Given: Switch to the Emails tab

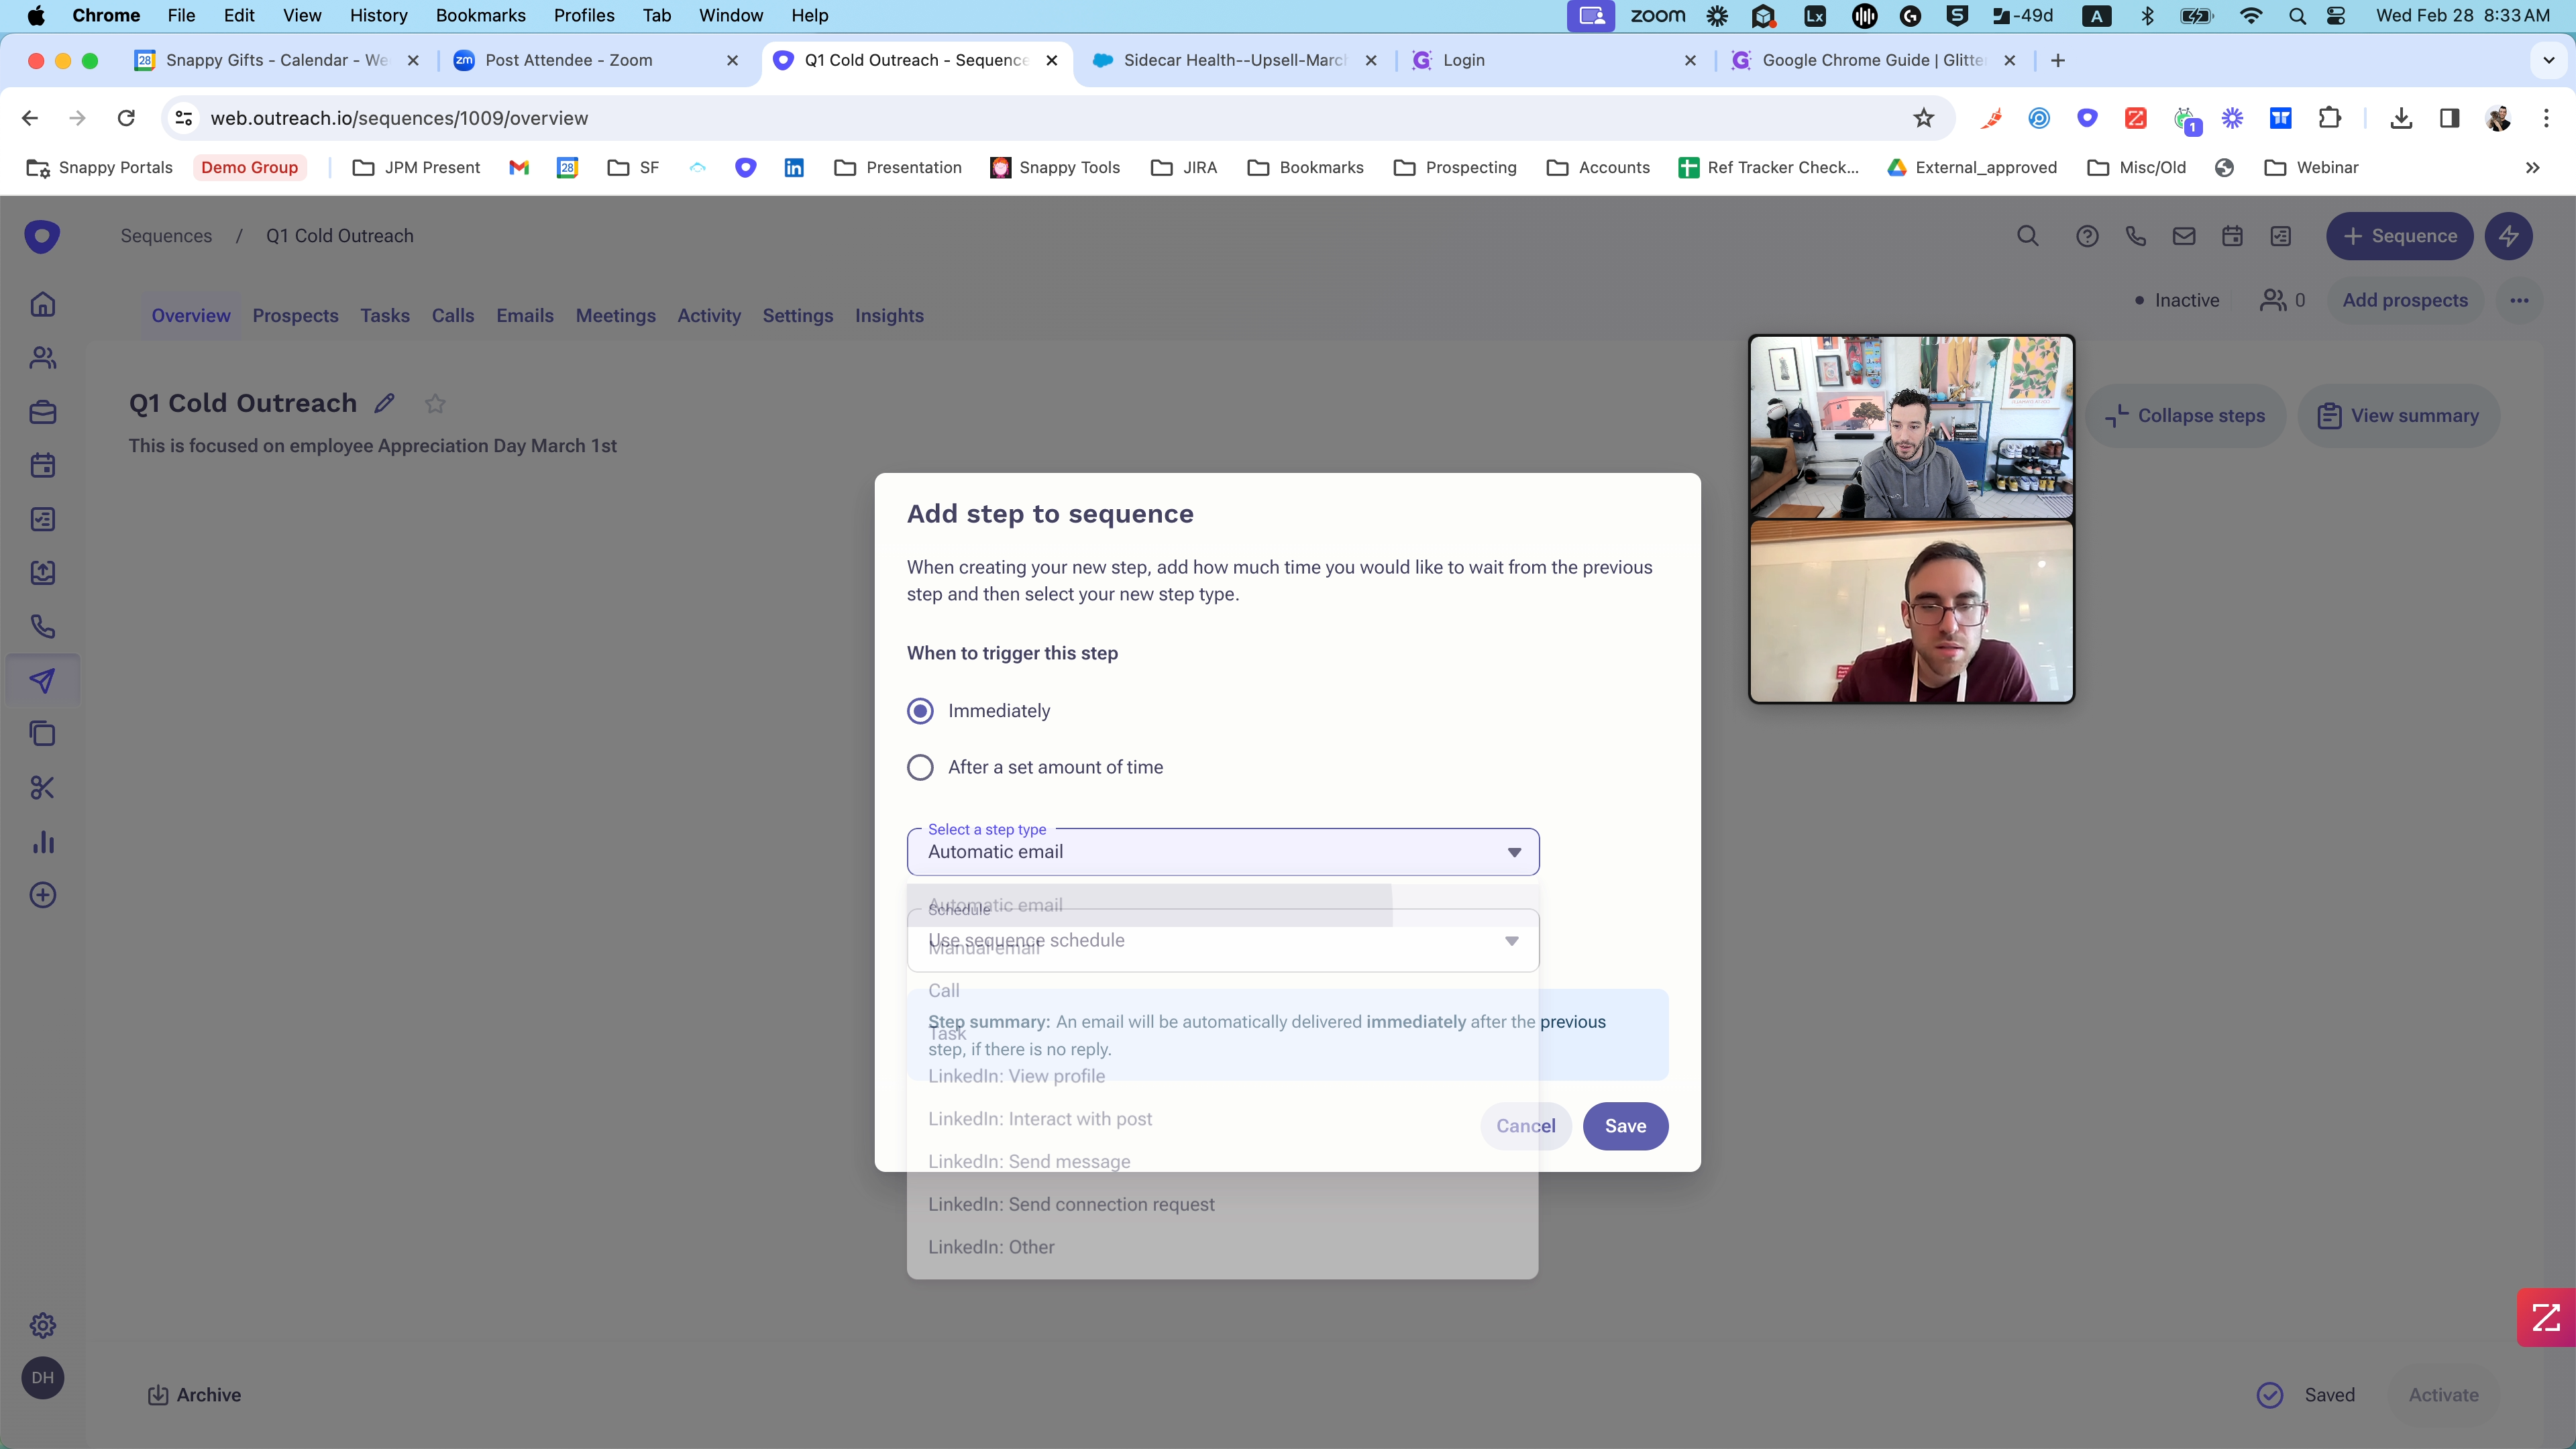Looking at the screenshot, I should (x=525, y=316).
